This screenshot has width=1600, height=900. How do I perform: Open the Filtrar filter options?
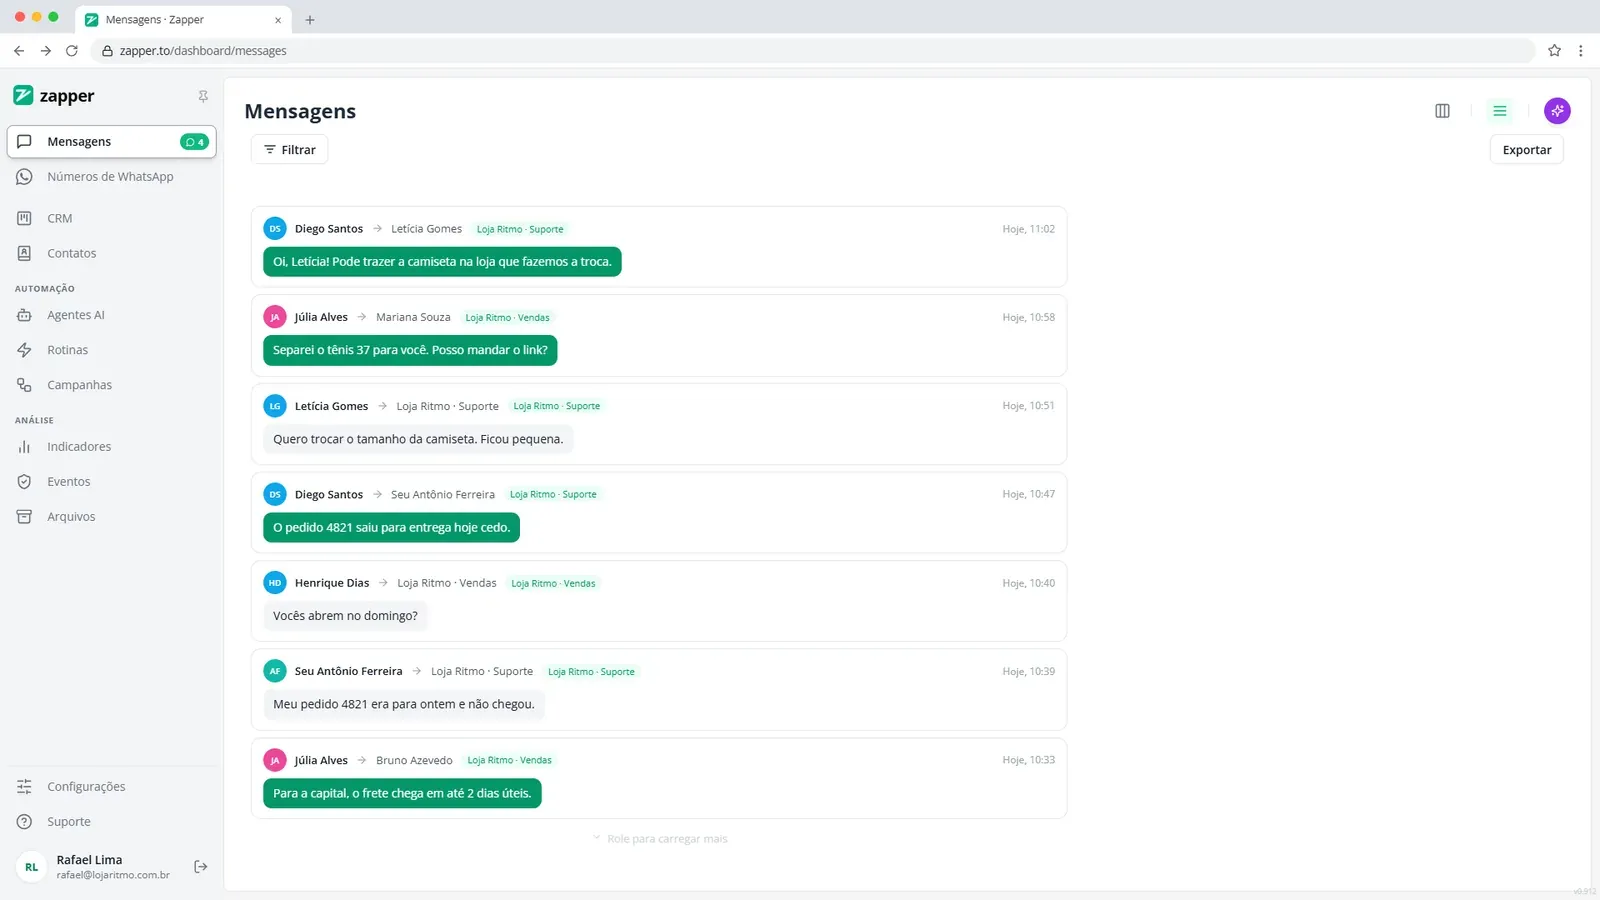tap(290, 150)
